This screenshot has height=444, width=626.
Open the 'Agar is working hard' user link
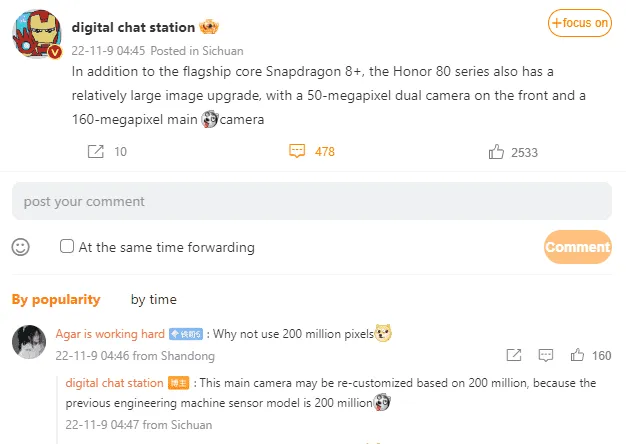(x=110, y=334)
